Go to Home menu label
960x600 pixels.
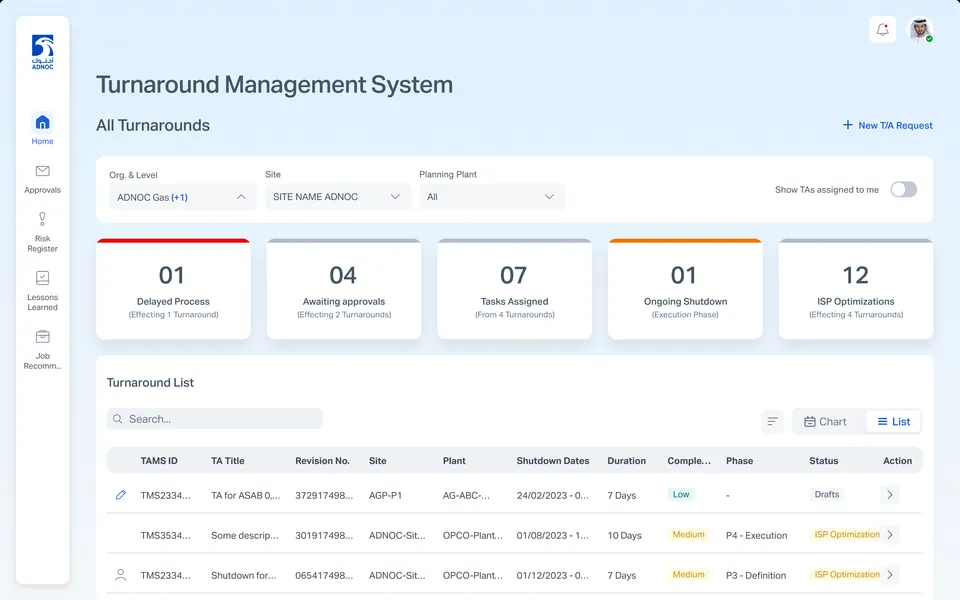(42, 141)
